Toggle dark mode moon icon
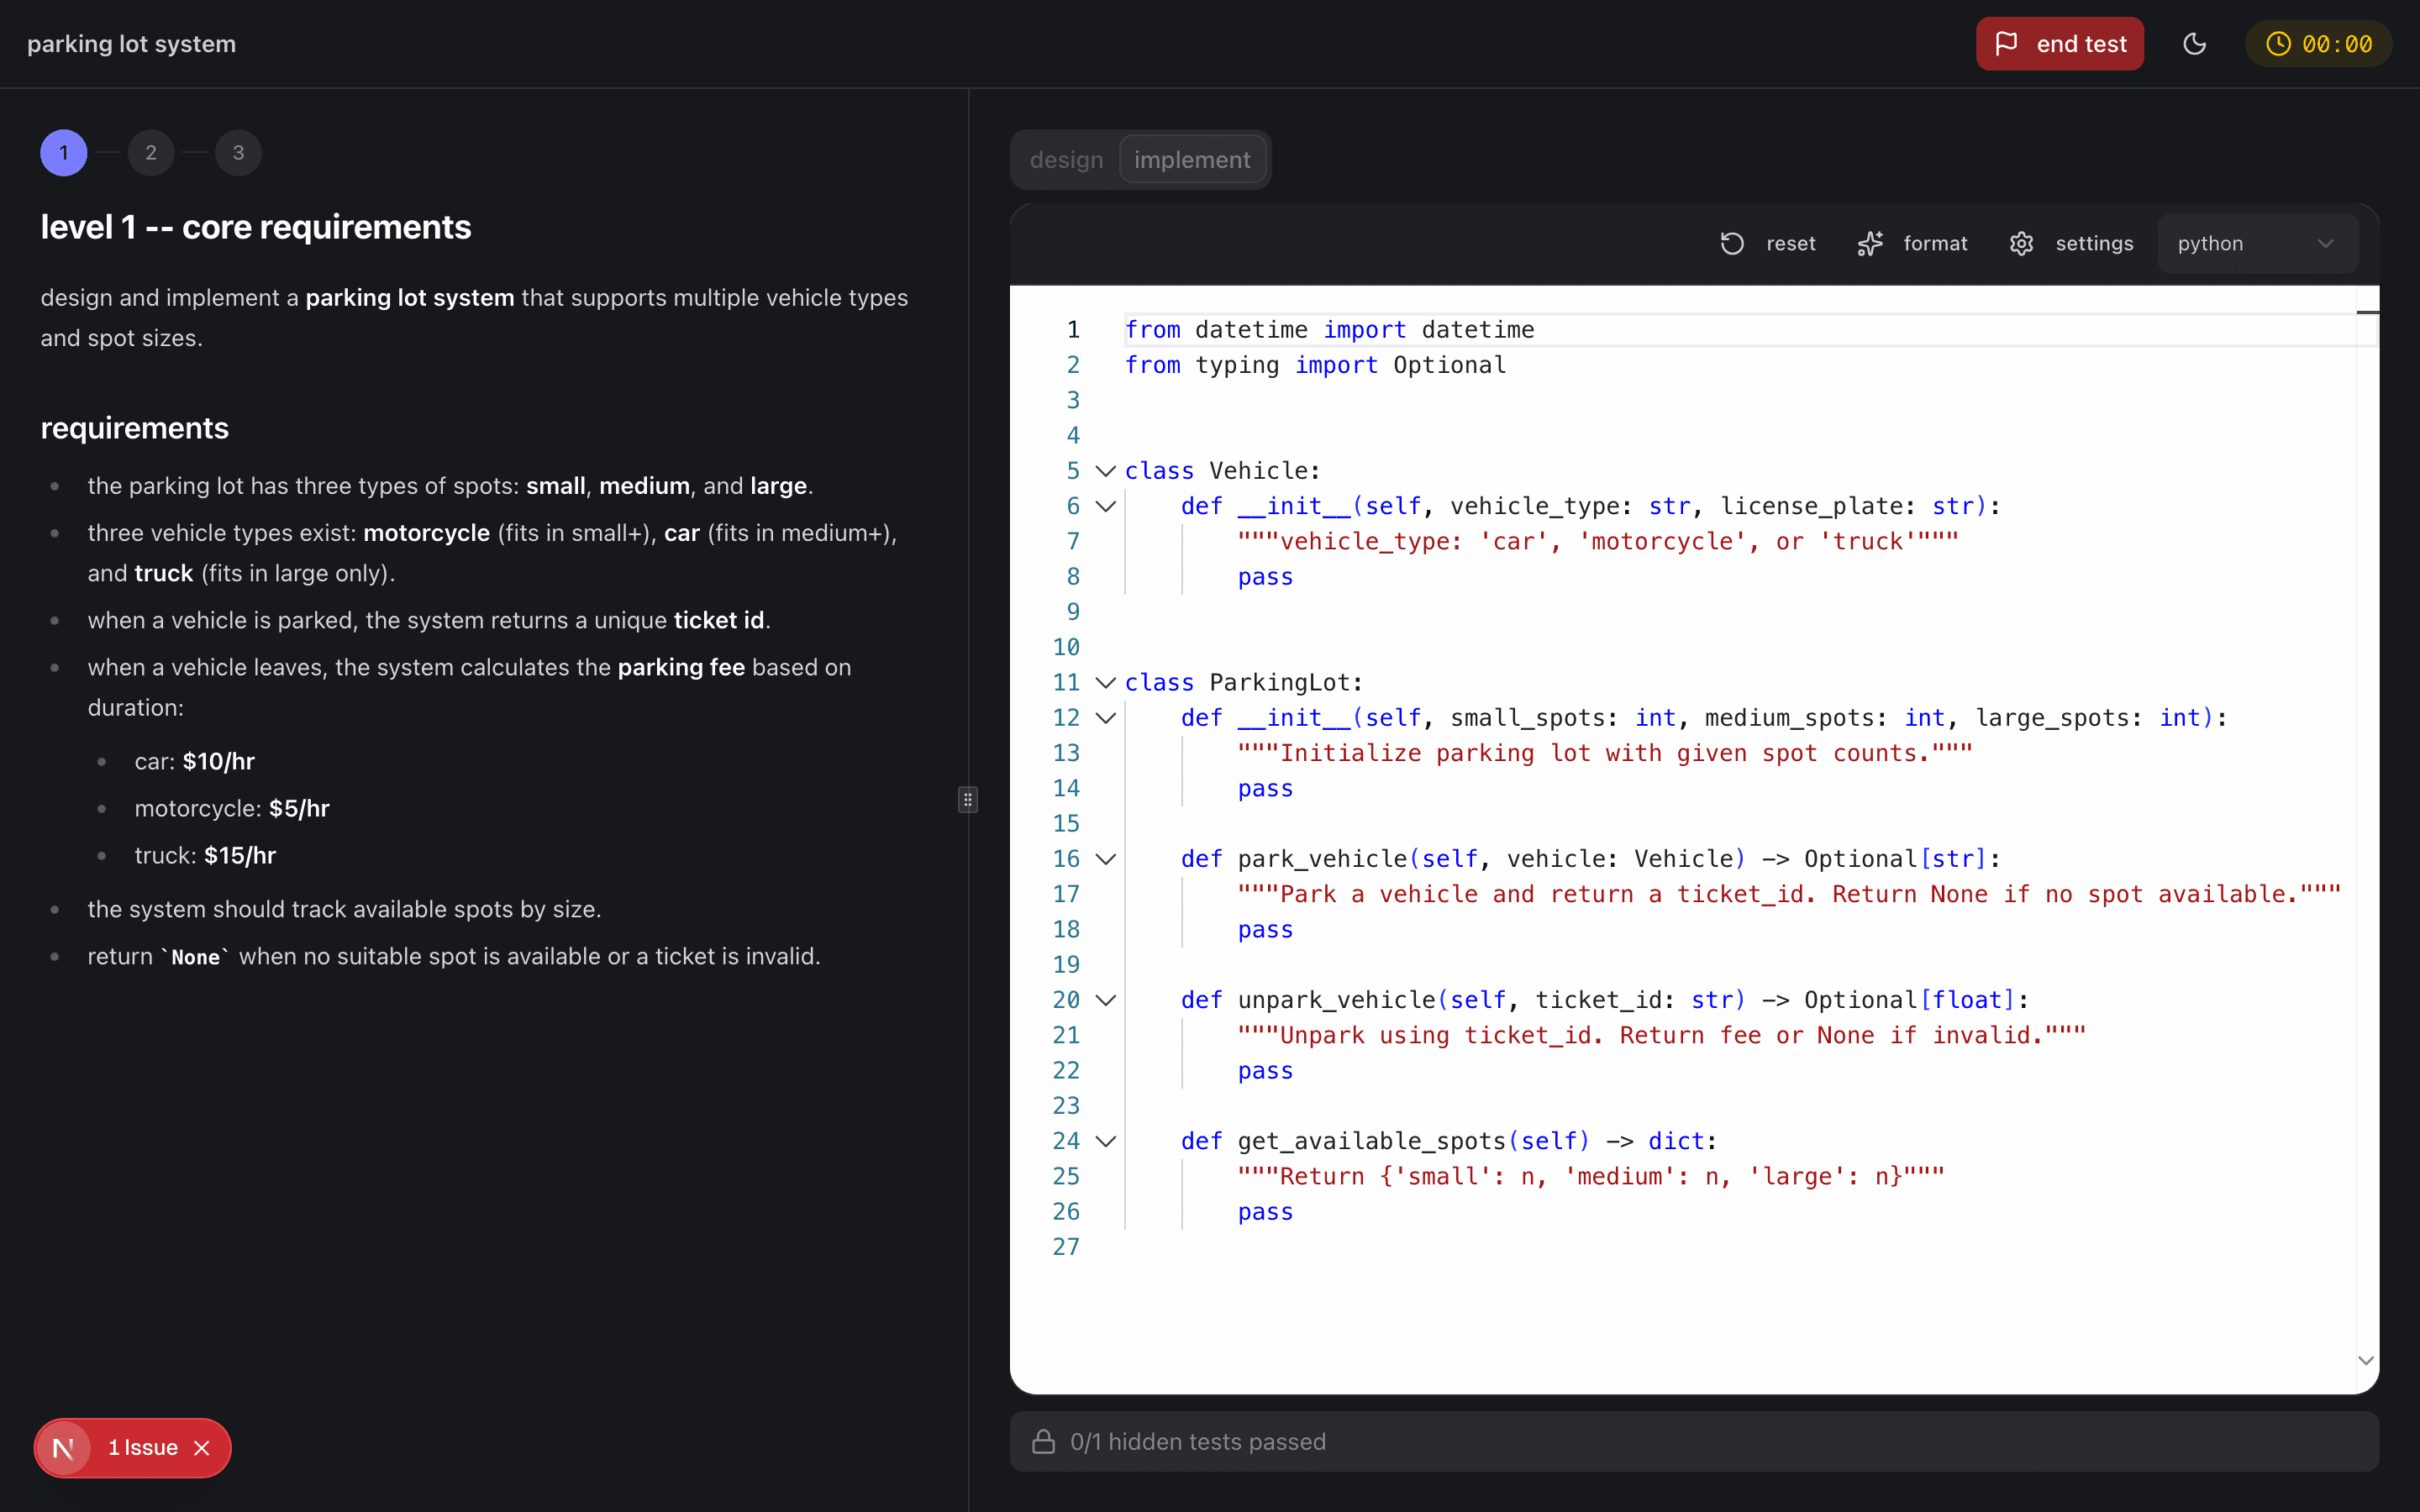Screen dimensions: 2420x1512 [x=2194, y=44]
